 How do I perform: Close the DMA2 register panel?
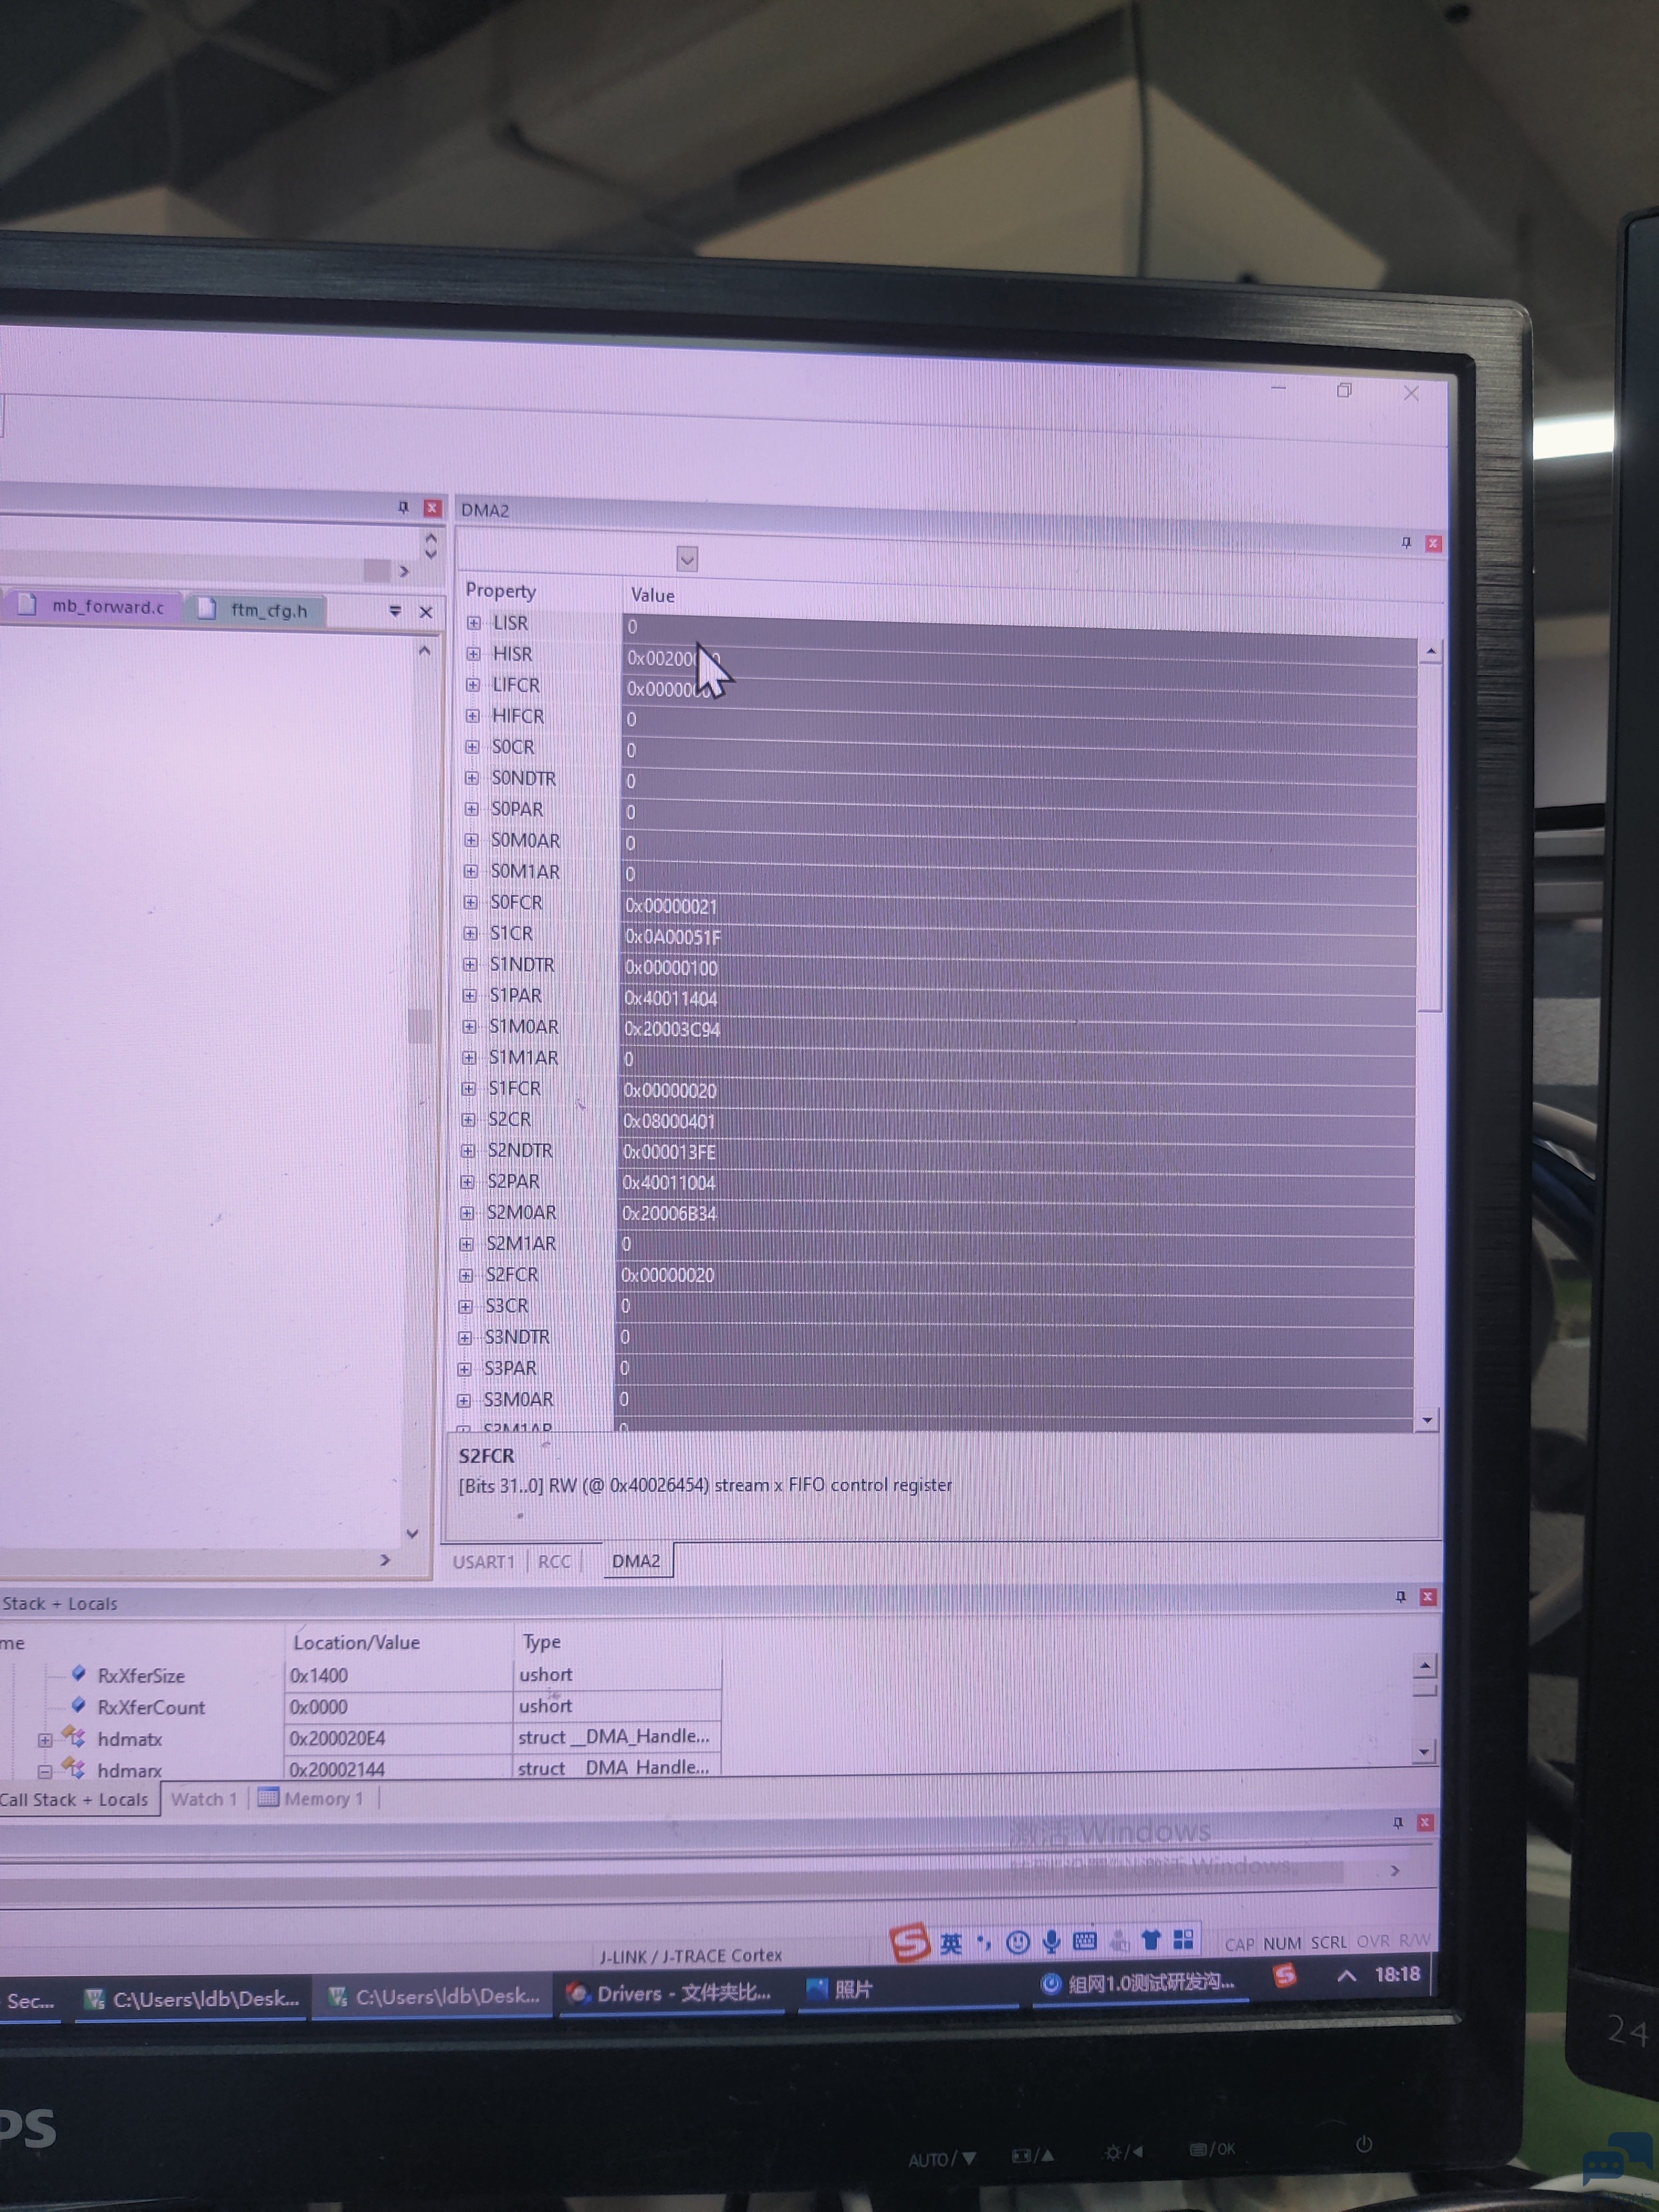[x=1433, y=543]
